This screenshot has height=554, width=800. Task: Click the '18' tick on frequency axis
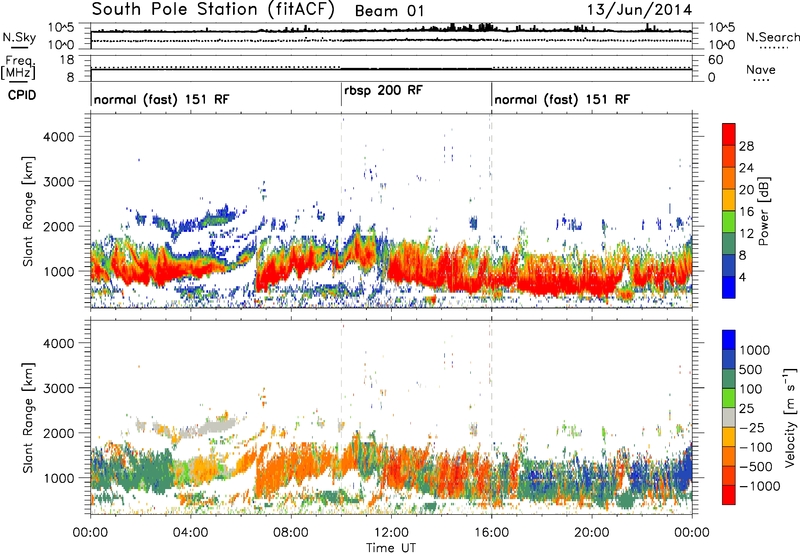pyautogui.click(x=67, y=60)
